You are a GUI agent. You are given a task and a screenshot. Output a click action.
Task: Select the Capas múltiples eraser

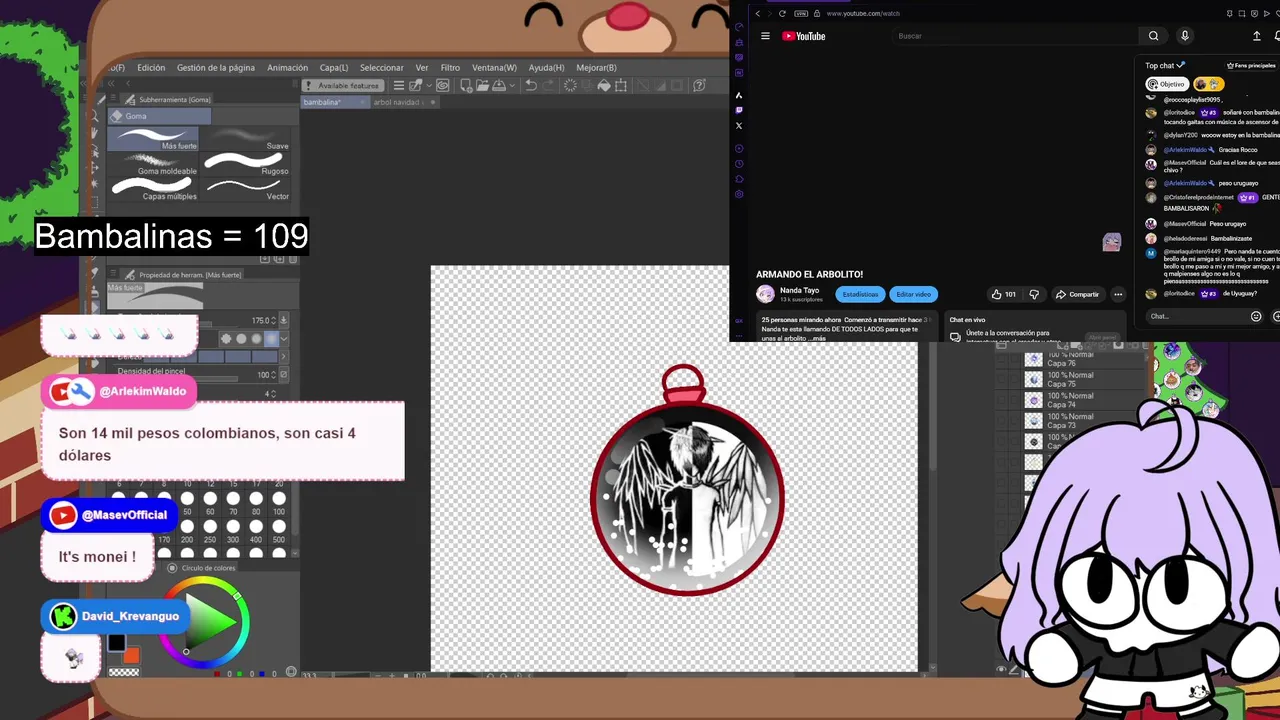(153, 189)
